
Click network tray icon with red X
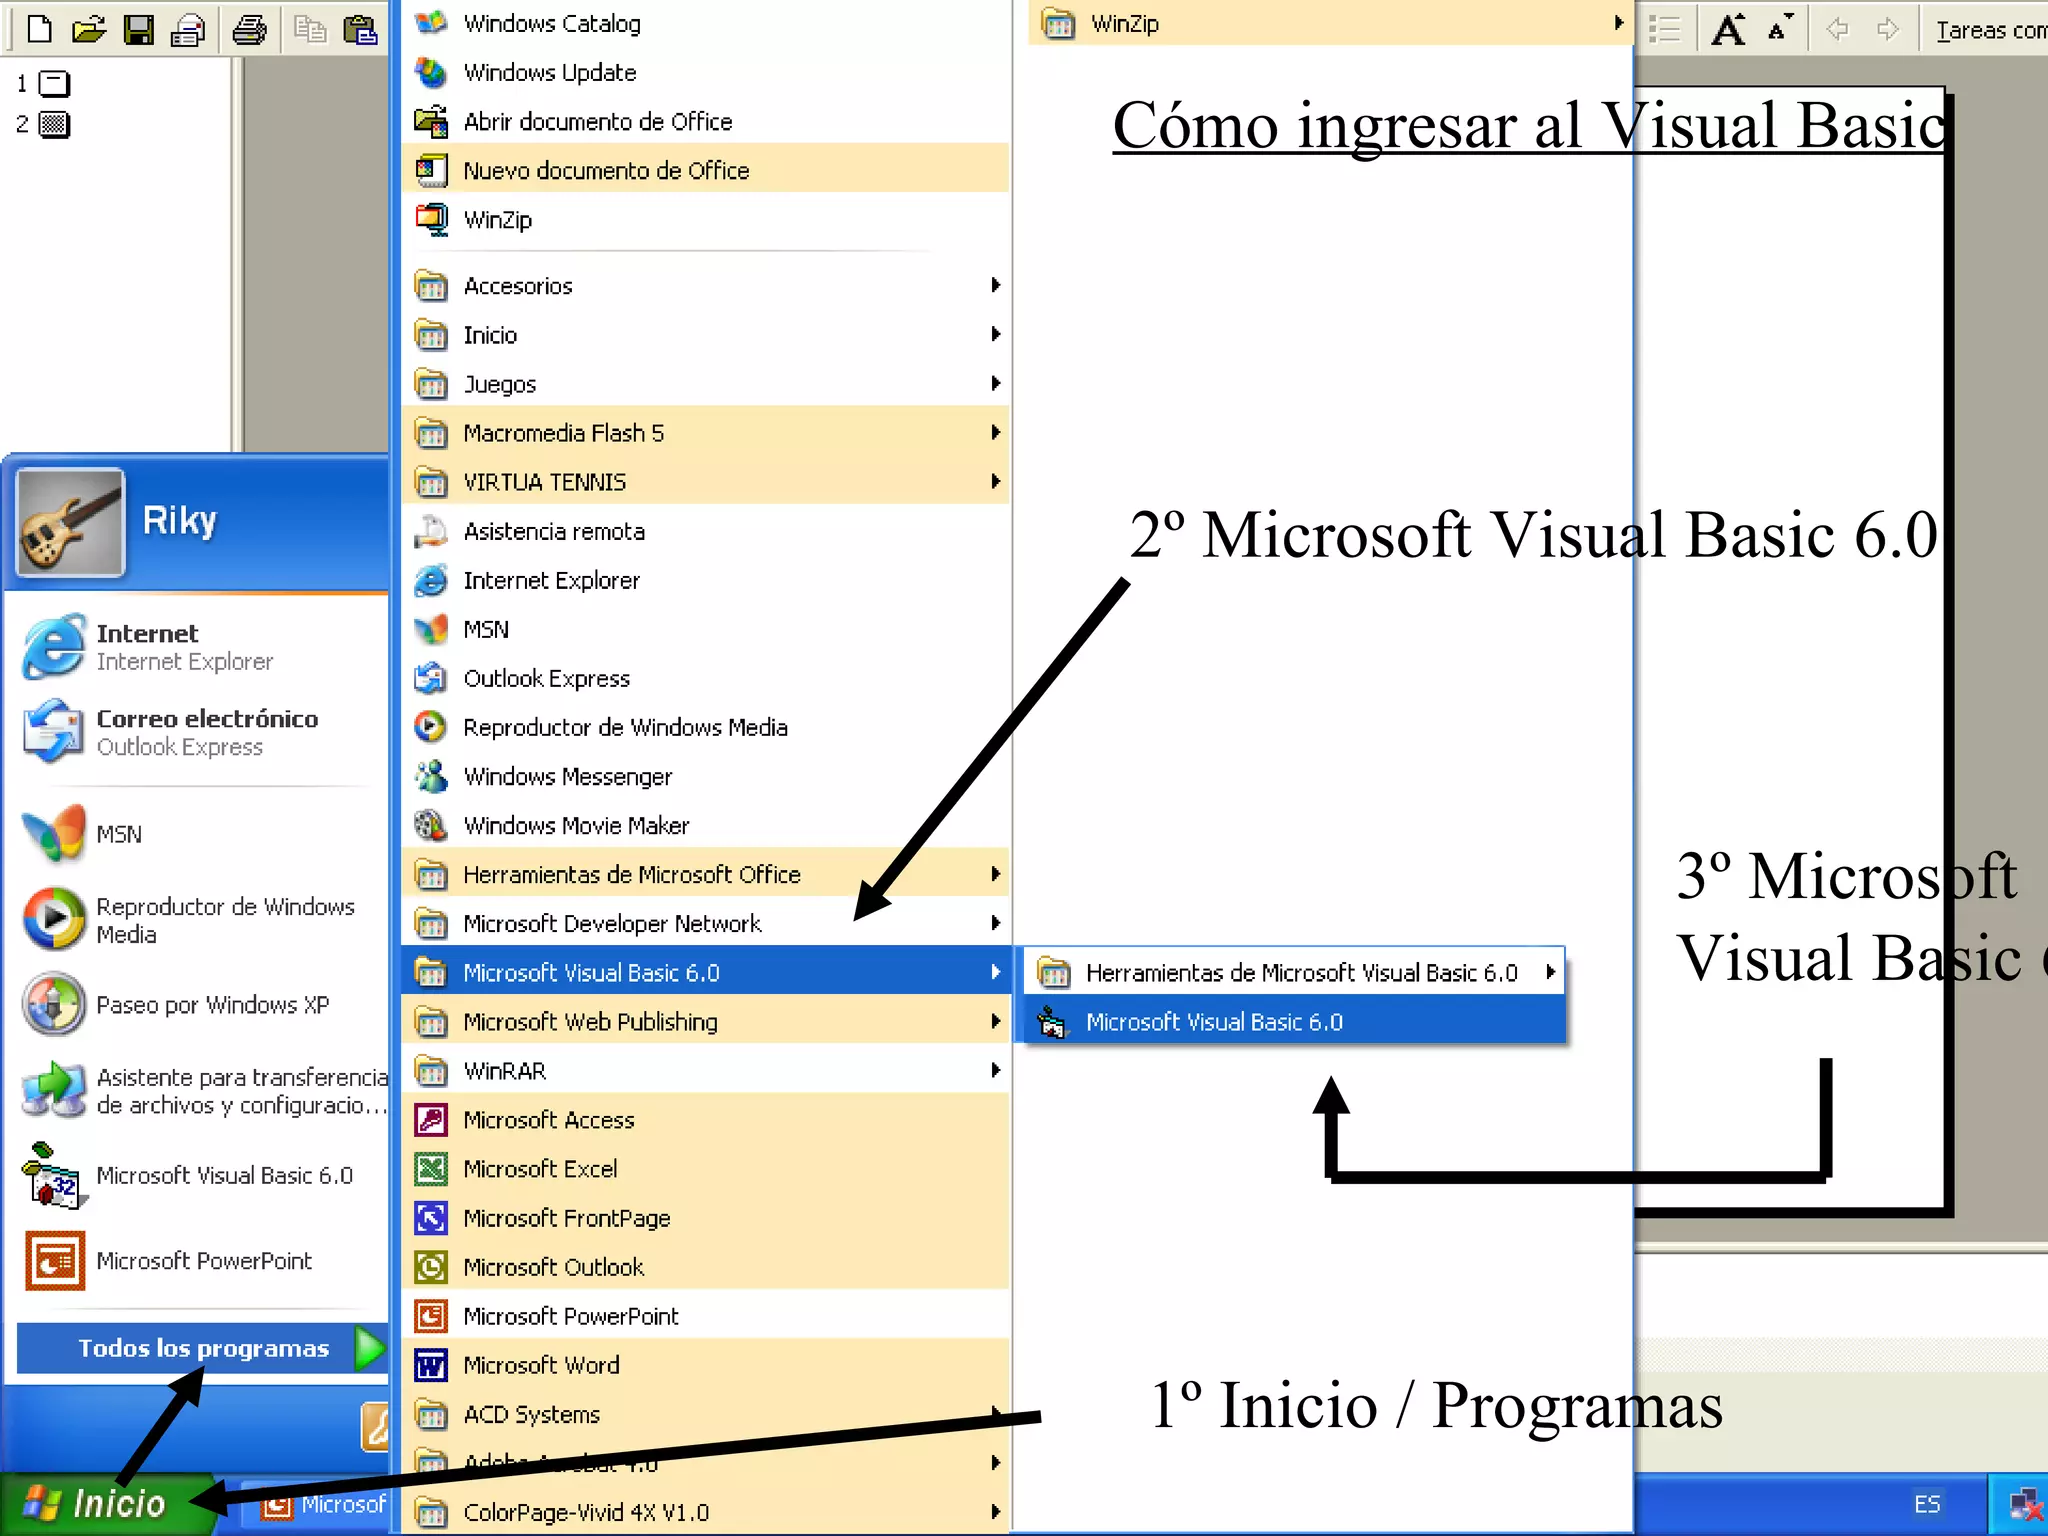2025,1505
